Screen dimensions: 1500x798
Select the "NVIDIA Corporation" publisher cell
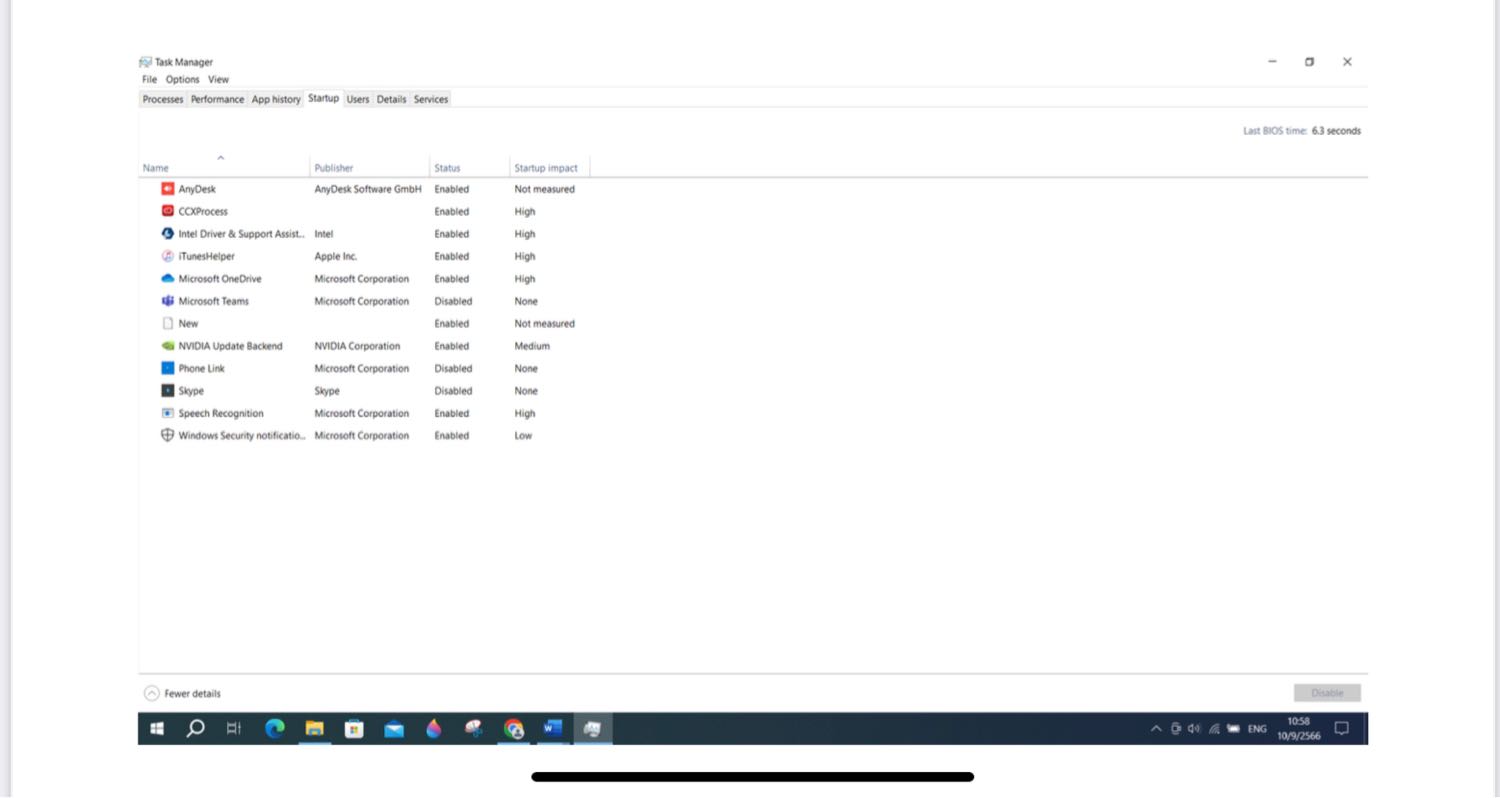[357, 346]
